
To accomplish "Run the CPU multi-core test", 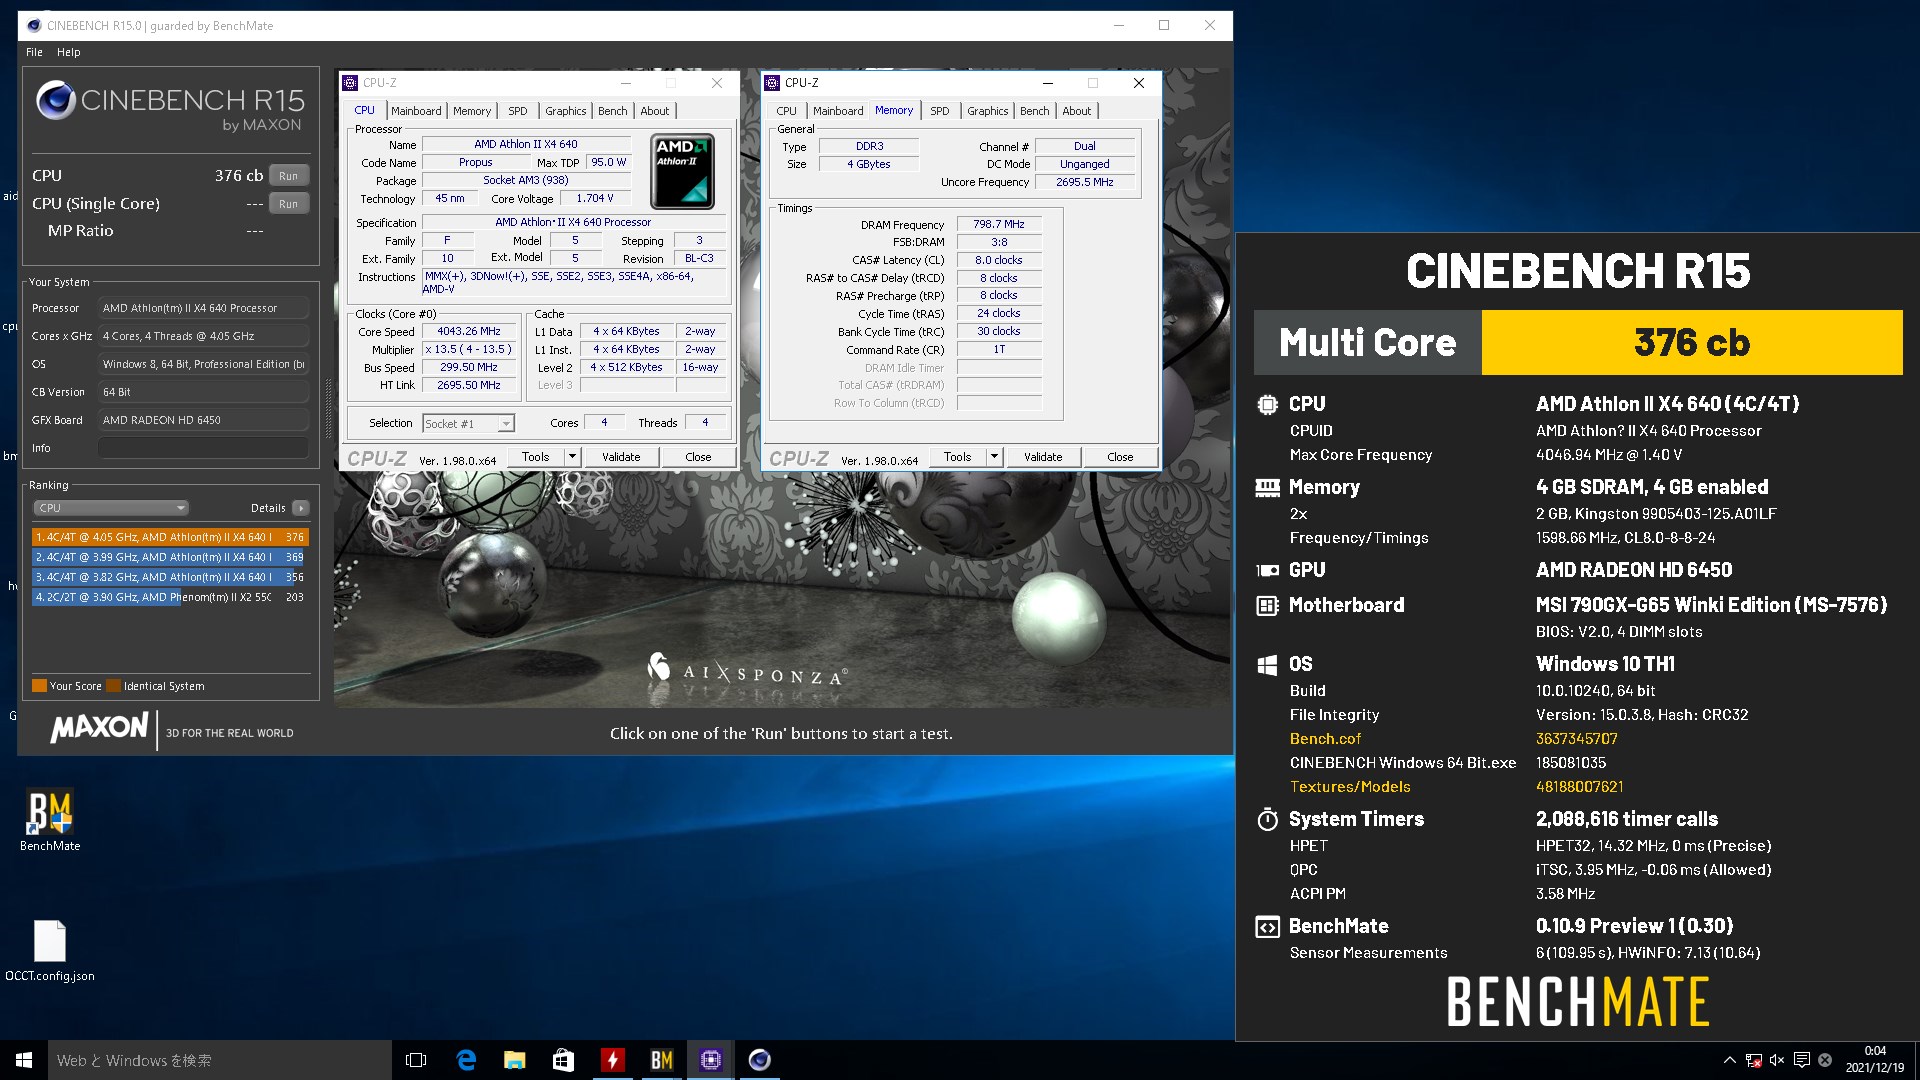I will tap(288, 175).
